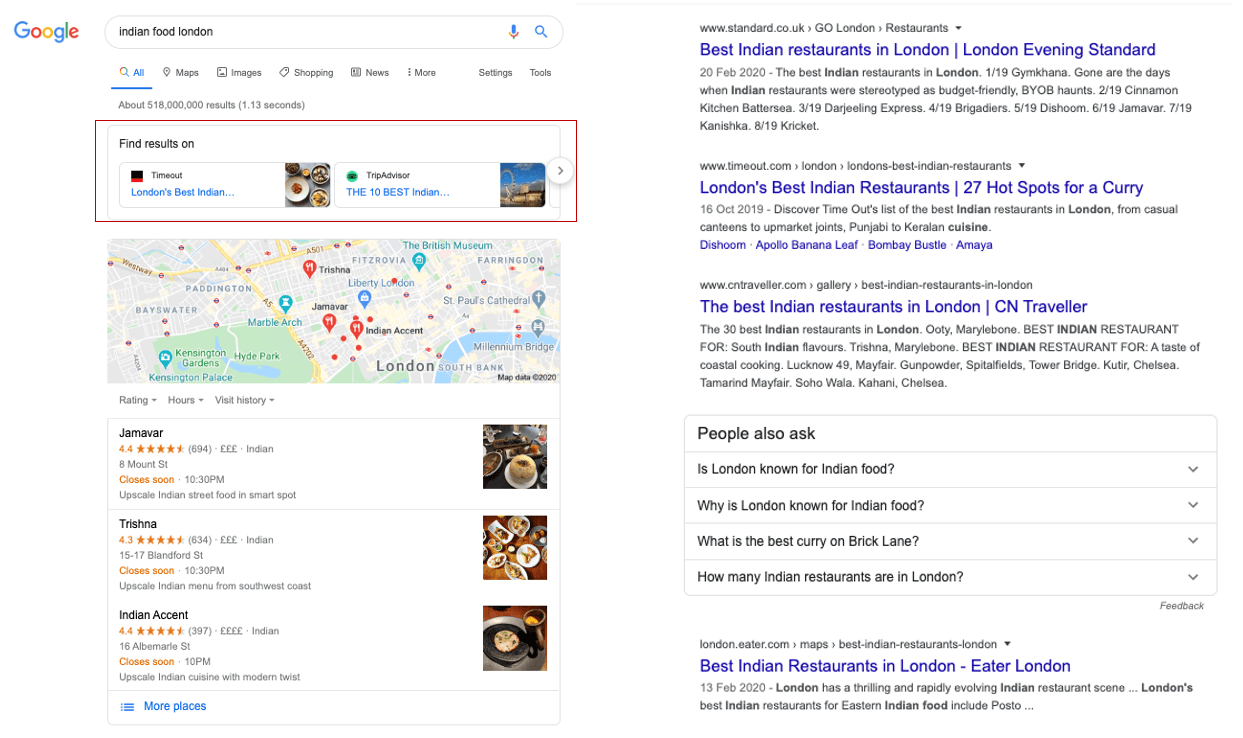Open the Jamavar listing photo
Screen dimensions: 1243x738
[514, 457]
